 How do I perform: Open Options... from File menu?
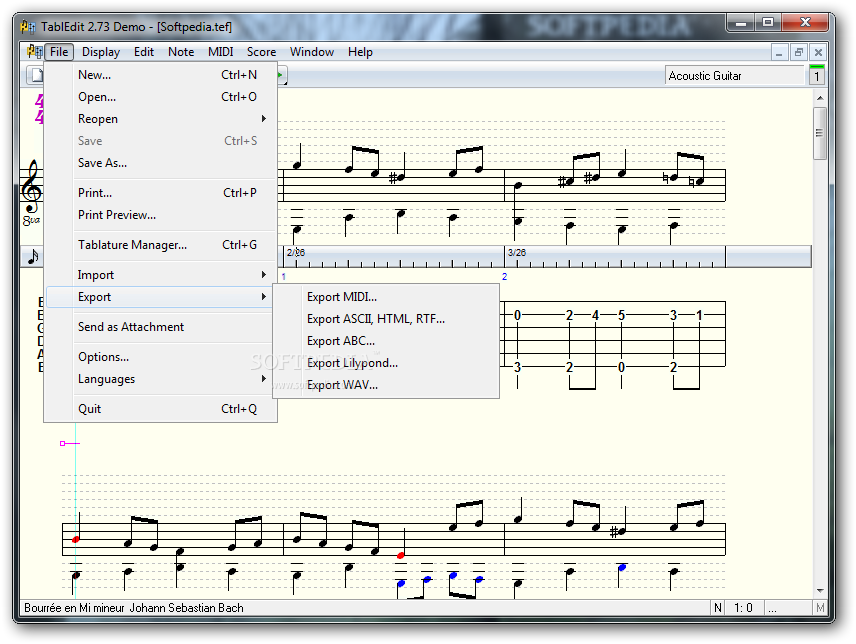pyautogui.click(x=160, y=356)
